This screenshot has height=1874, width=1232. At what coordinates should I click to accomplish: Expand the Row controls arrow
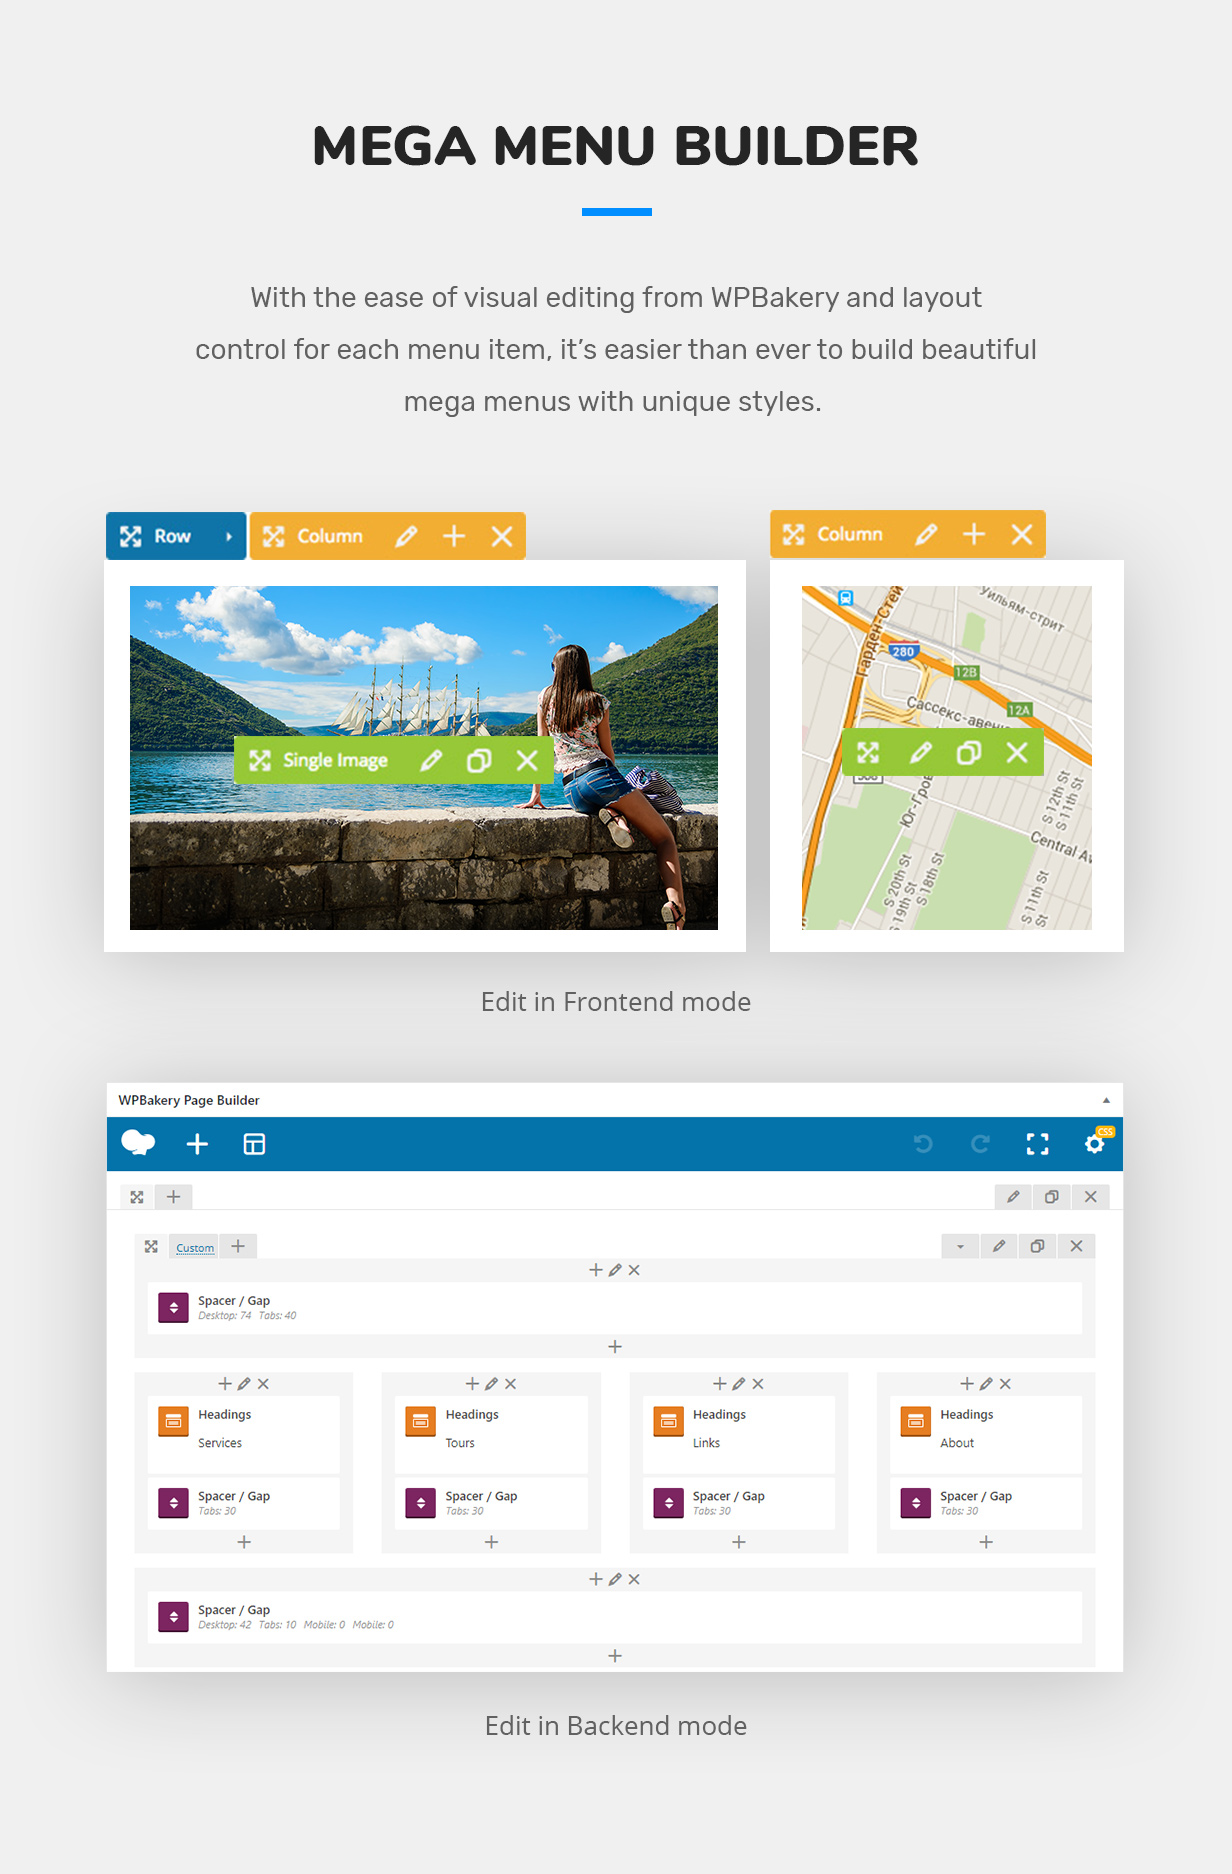pos(229,537)
